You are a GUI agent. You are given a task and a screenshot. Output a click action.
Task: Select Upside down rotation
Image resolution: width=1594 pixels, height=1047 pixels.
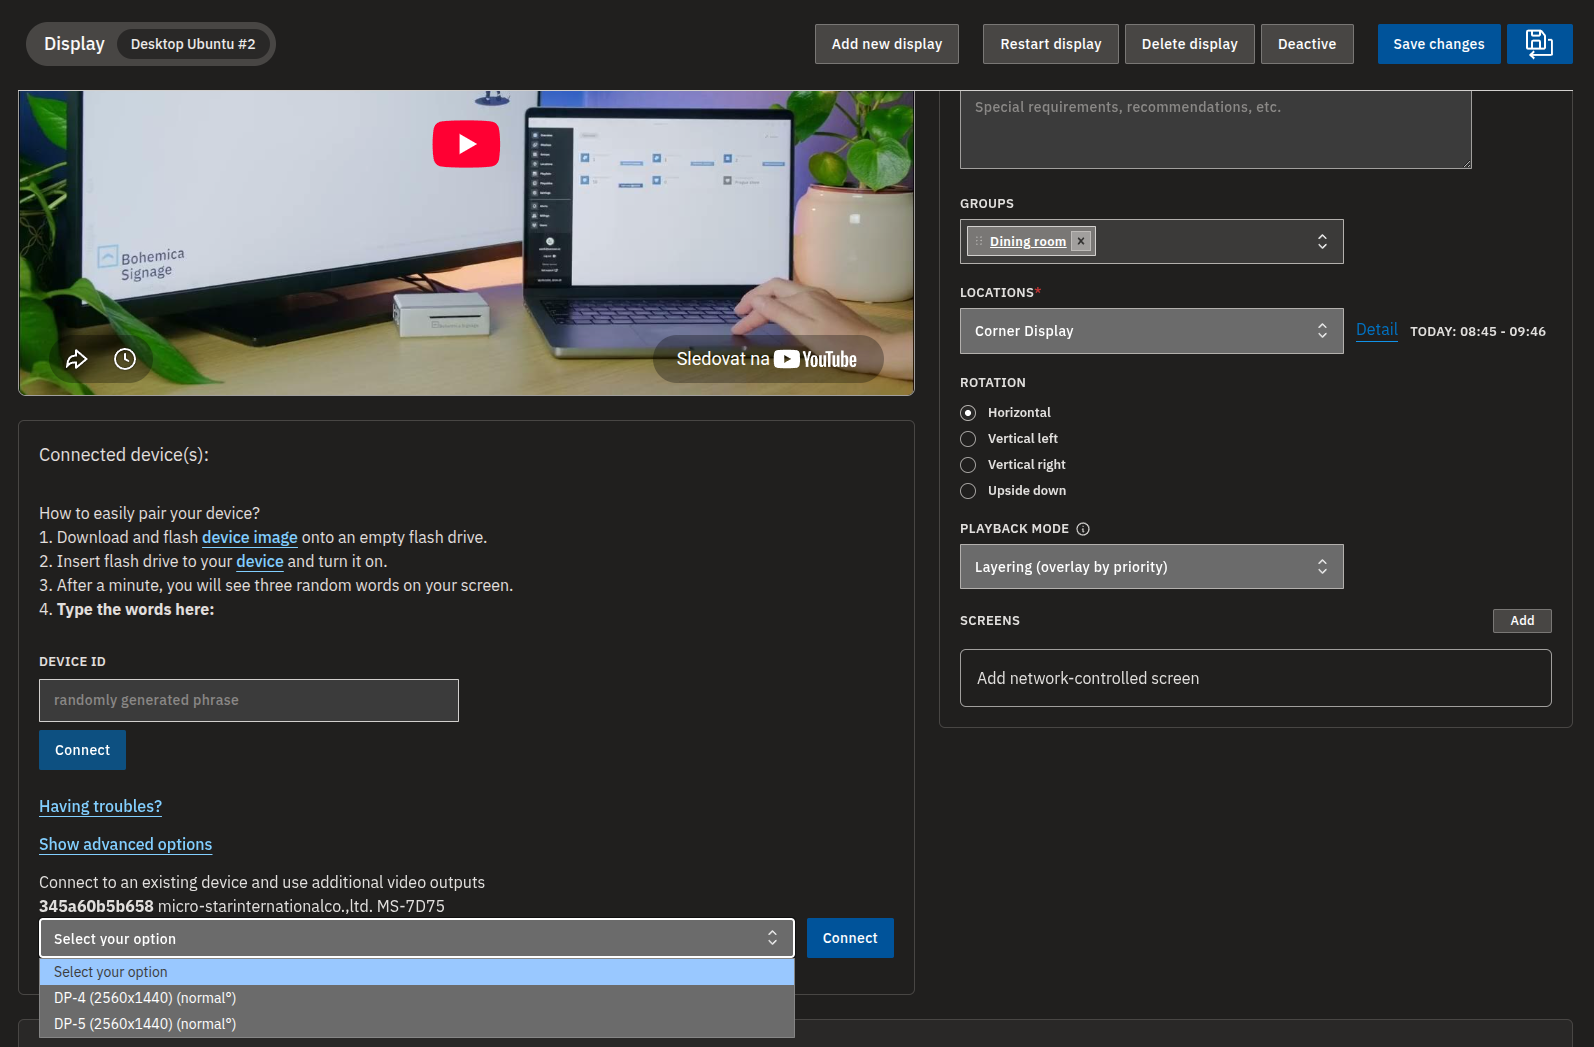(968, 491)
